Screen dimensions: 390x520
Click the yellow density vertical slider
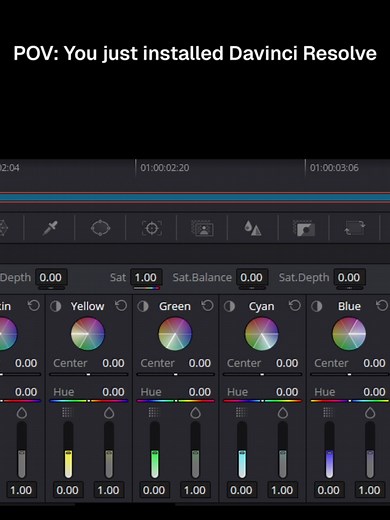tap(68, 450)
